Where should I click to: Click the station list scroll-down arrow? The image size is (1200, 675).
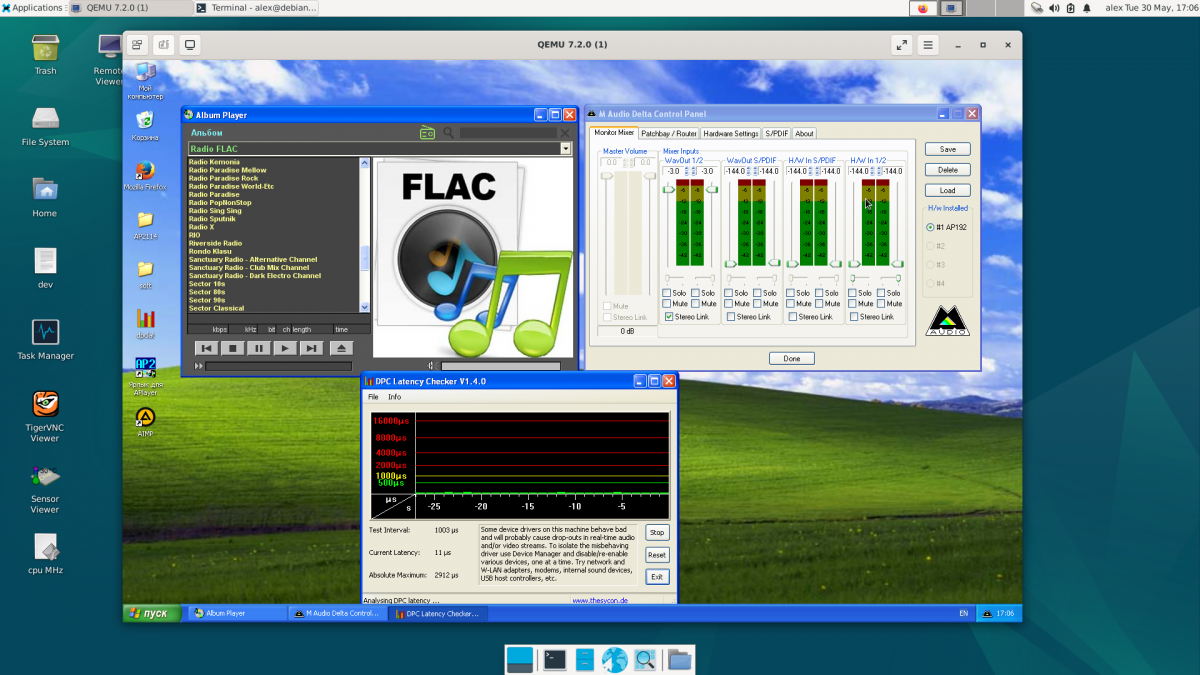click(x=365, y=308)
